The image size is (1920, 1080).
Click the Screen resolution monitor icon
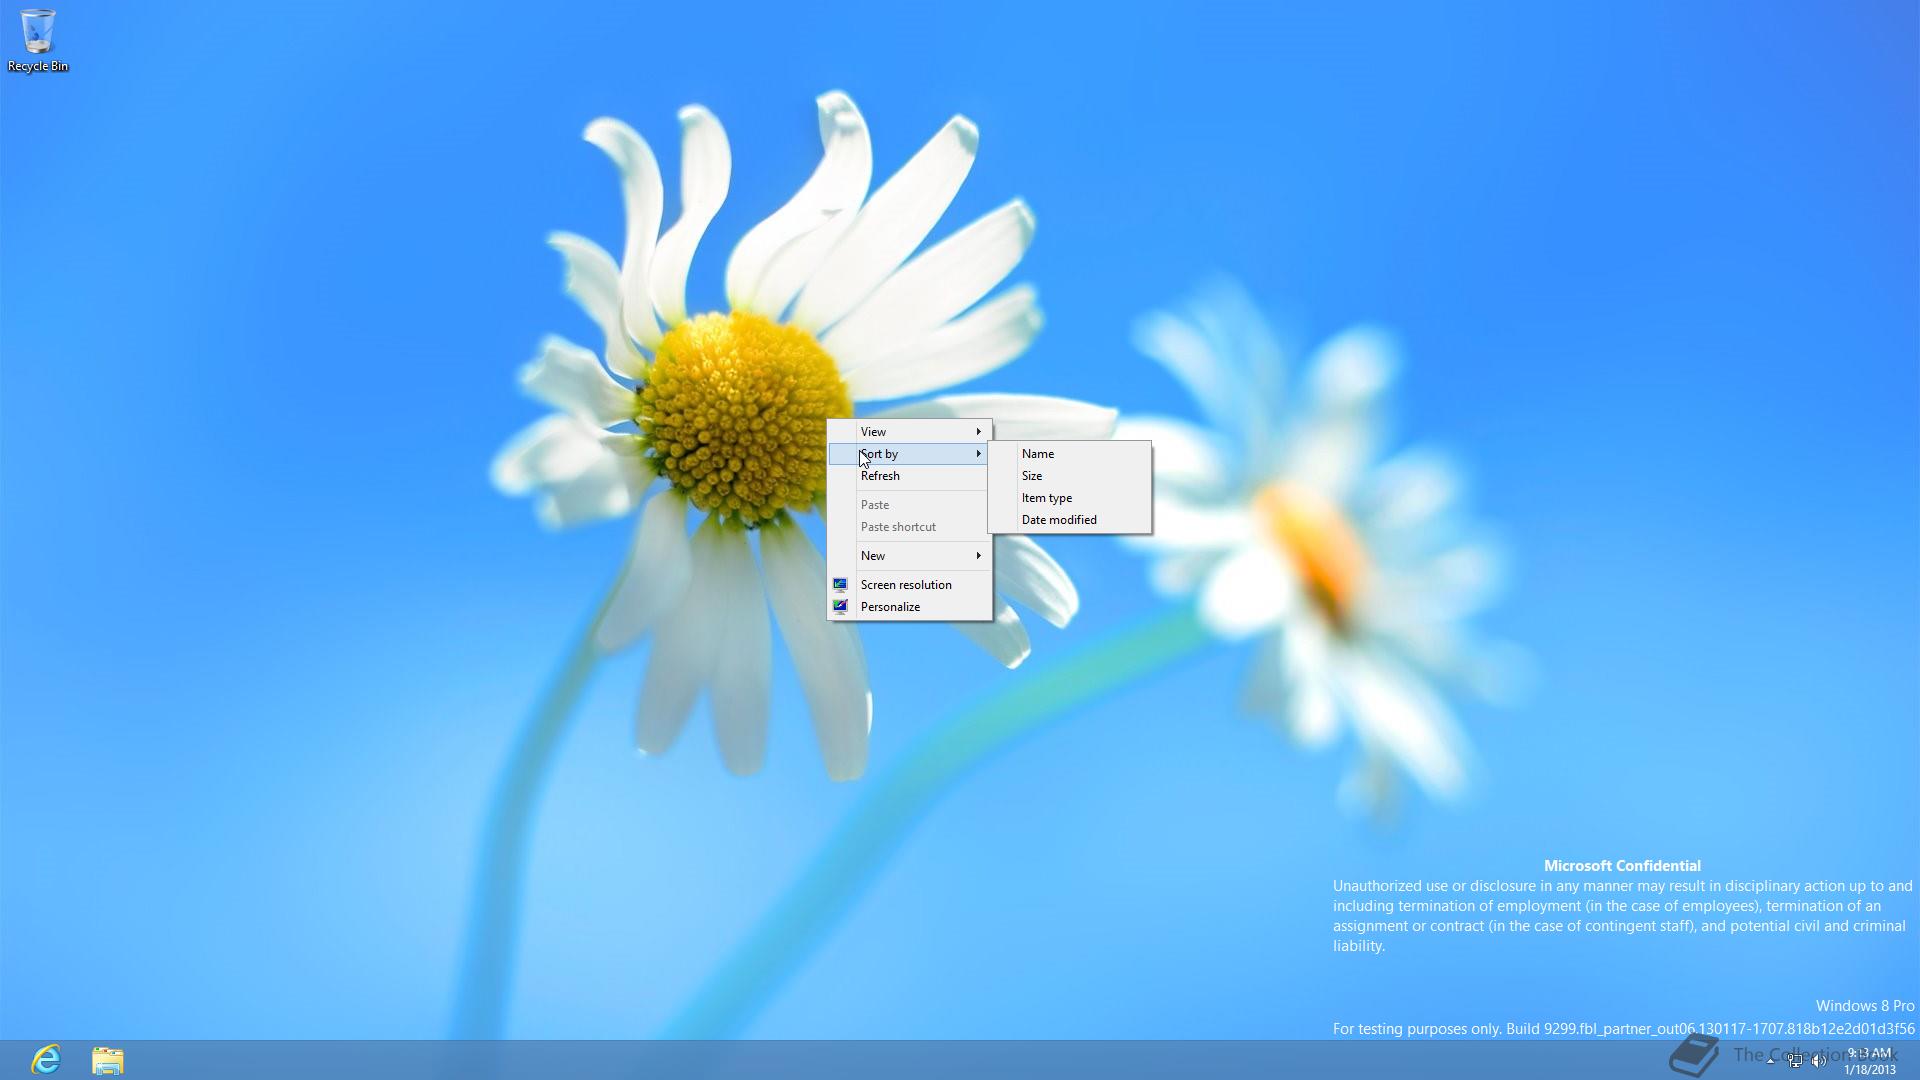coord(840,585)
